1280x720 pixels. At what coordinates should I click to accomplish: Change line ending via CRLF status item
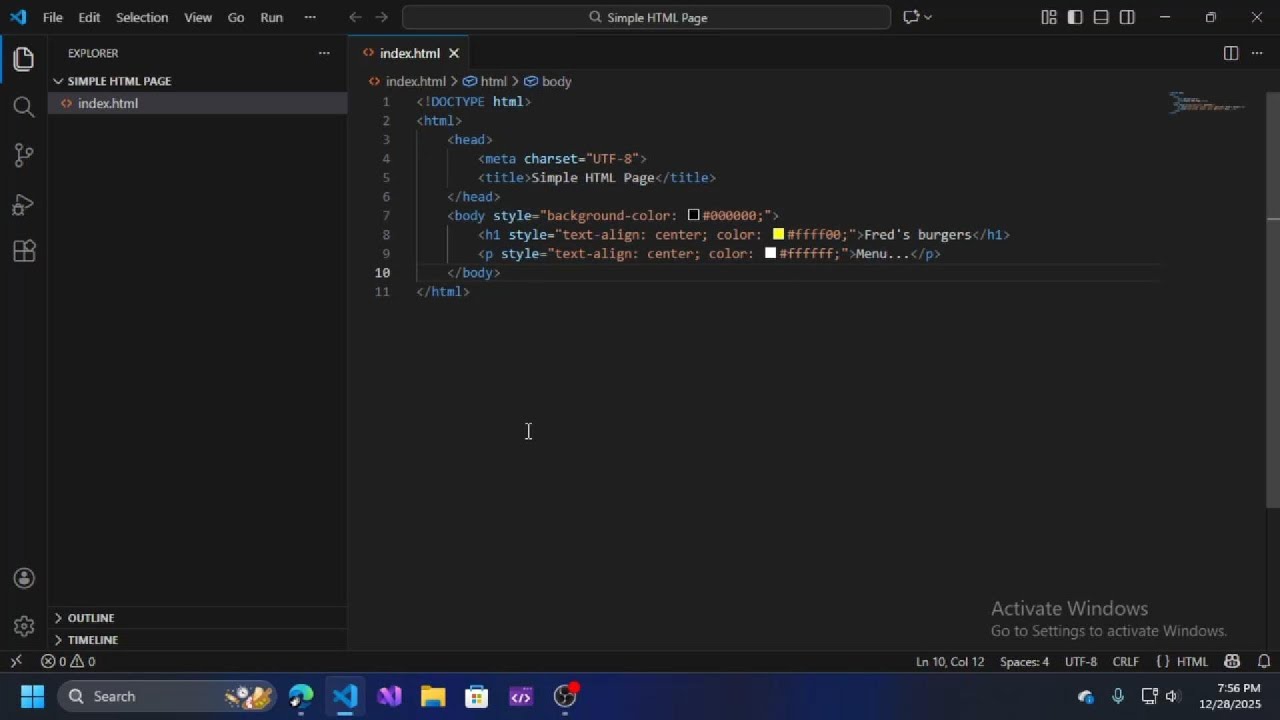click(1126, 661)
